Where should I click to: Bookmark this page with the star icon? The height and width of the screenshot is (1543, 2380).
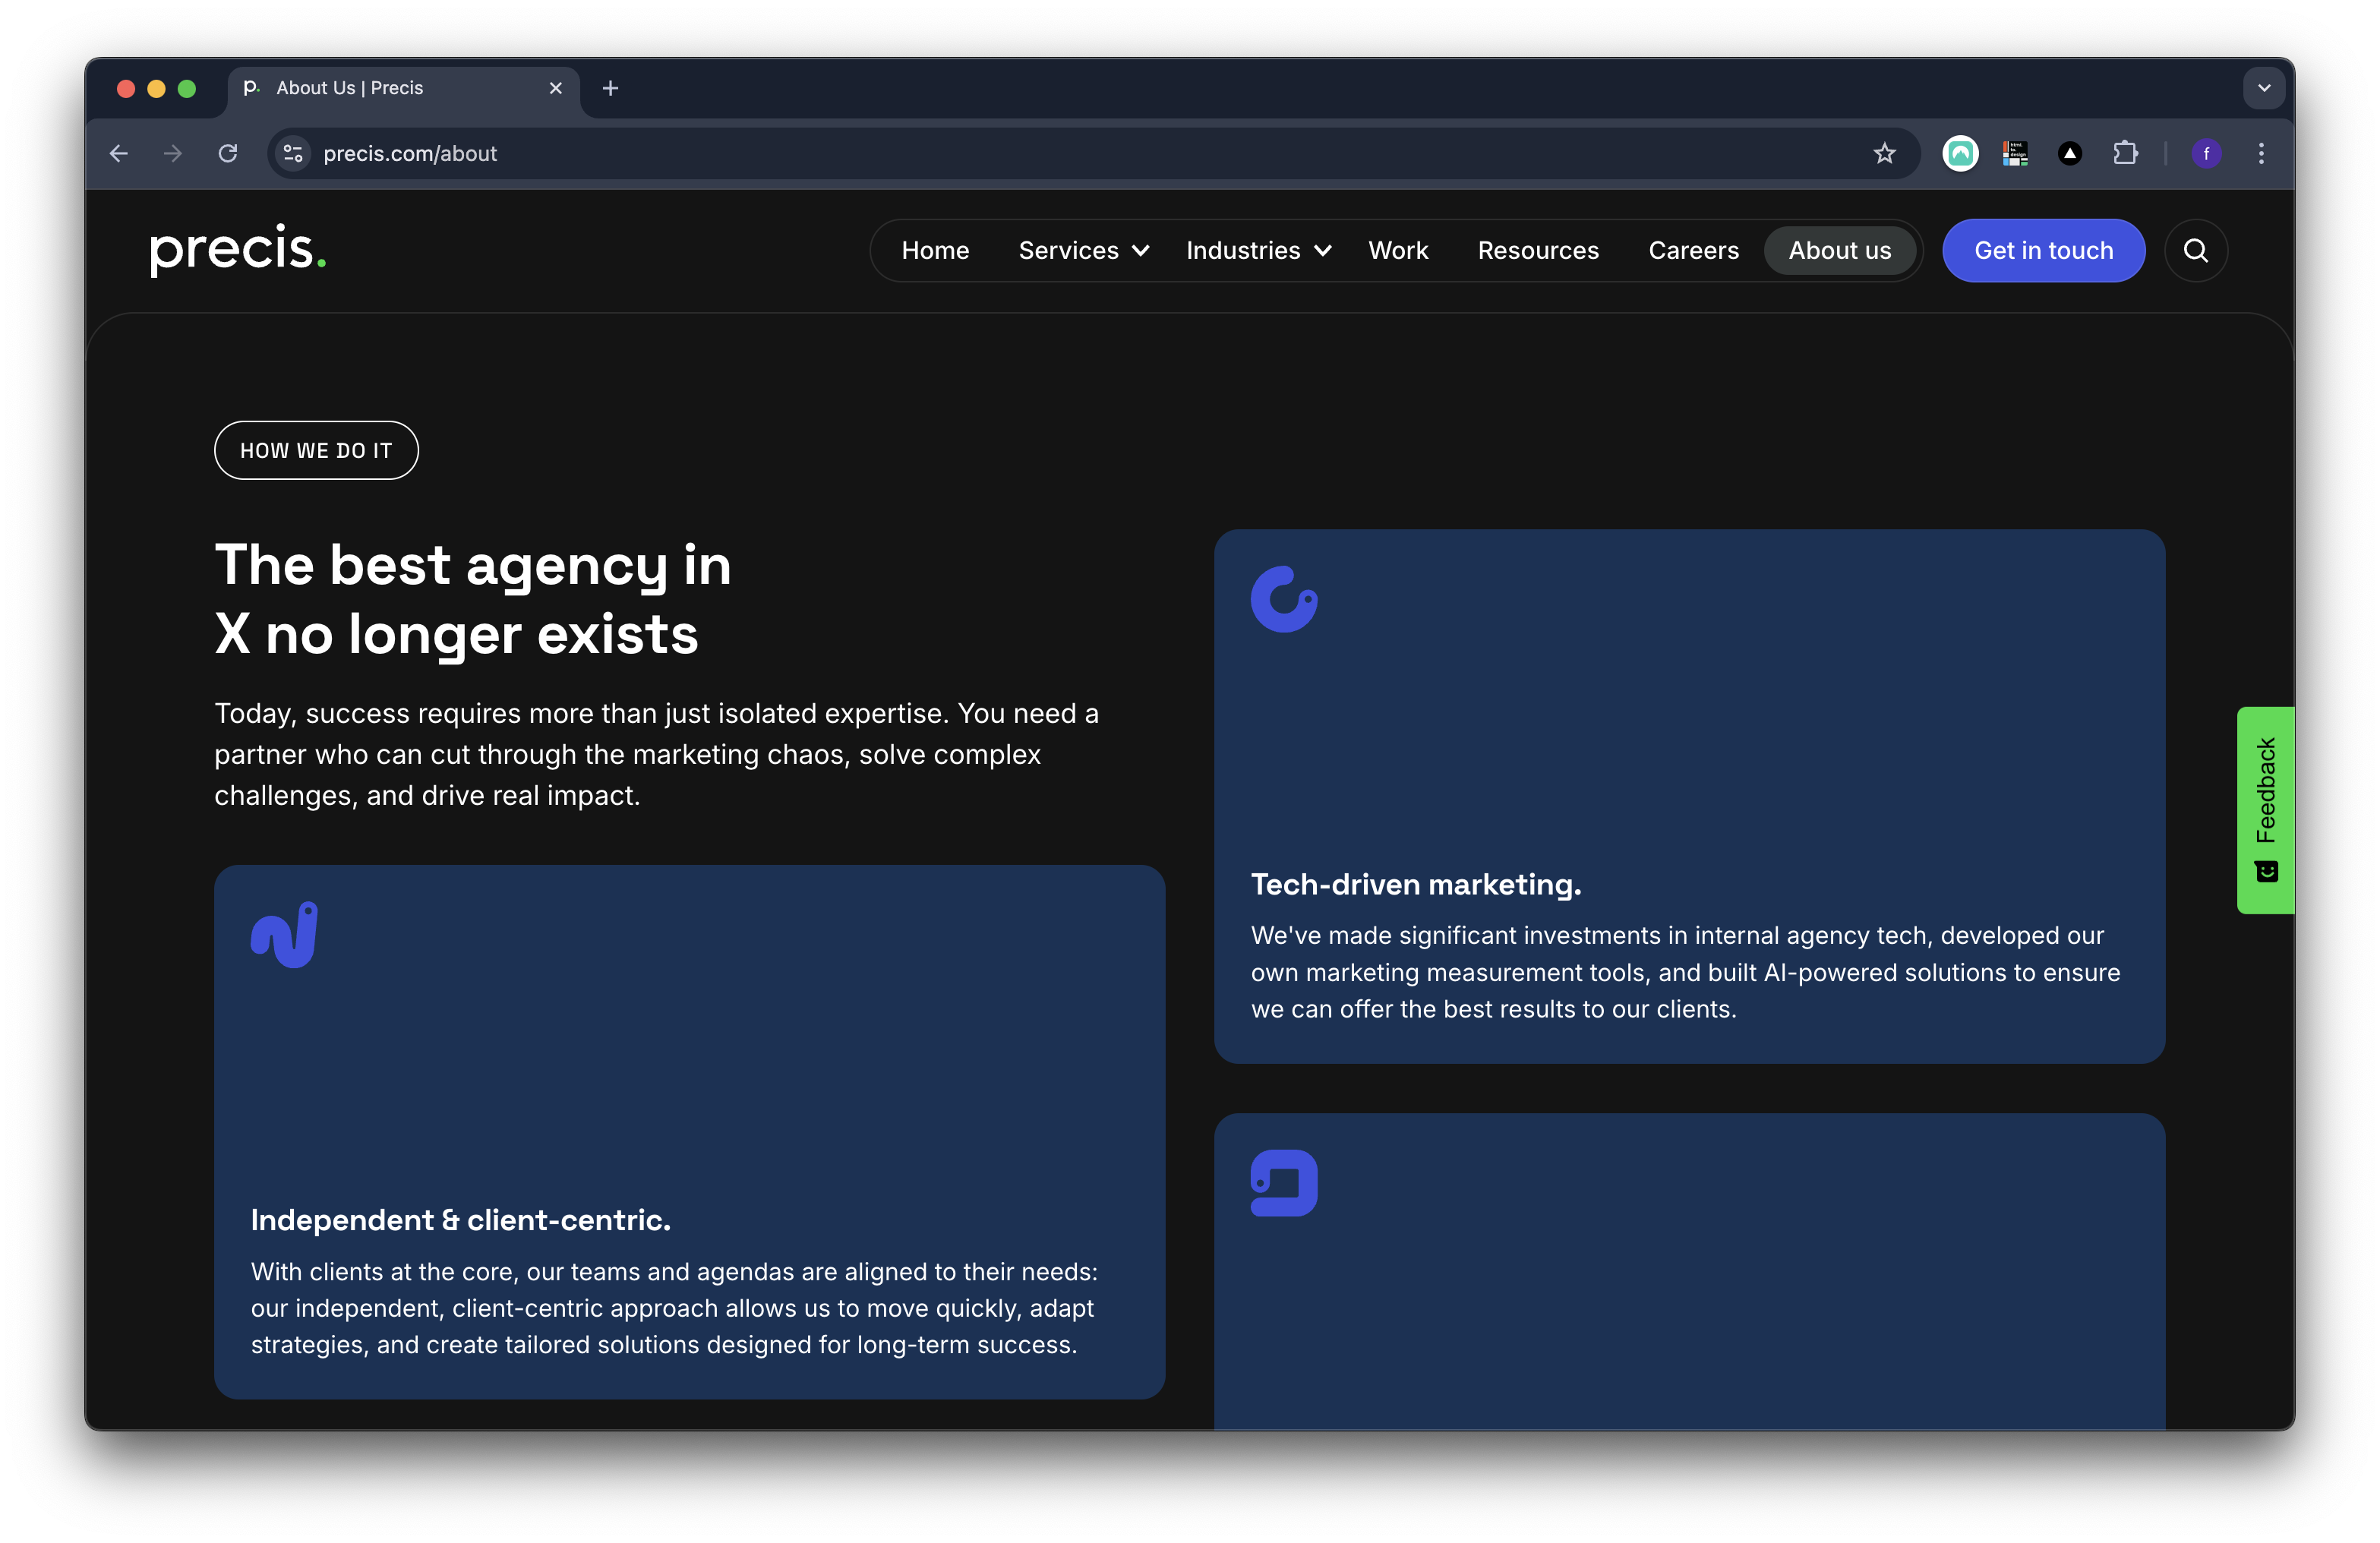click(1884, 153)
